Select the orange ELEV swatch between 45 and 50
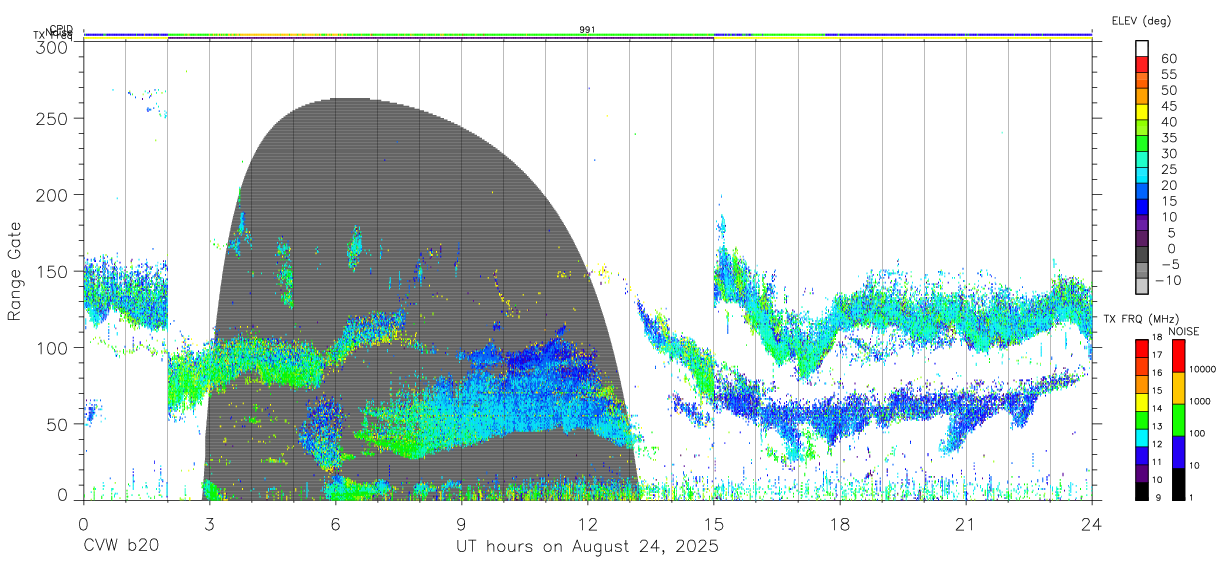Image resolution: width=1228 pixels, height=567 pixels. coord(1143,97)
